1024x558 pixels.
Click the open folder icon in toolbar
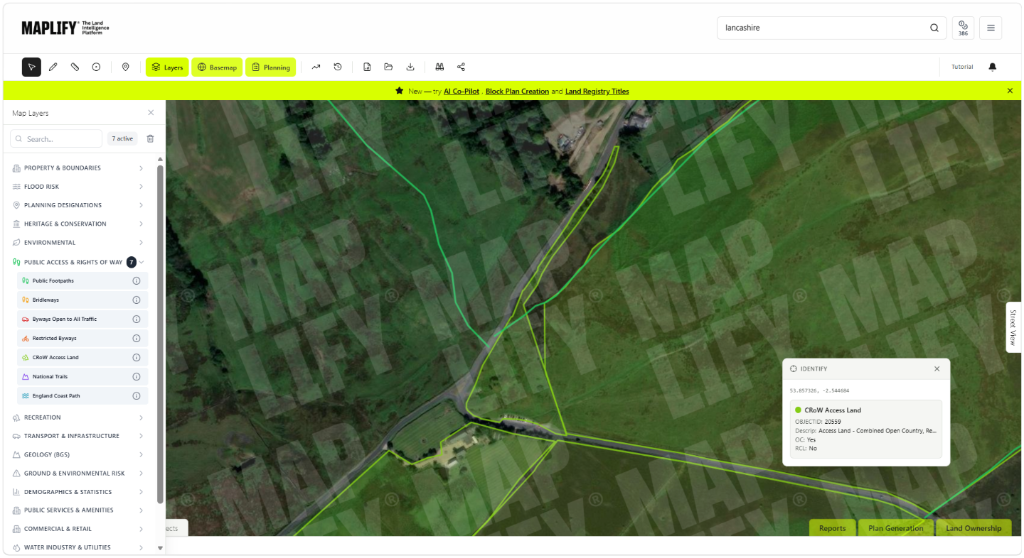[x=389, y=67]
